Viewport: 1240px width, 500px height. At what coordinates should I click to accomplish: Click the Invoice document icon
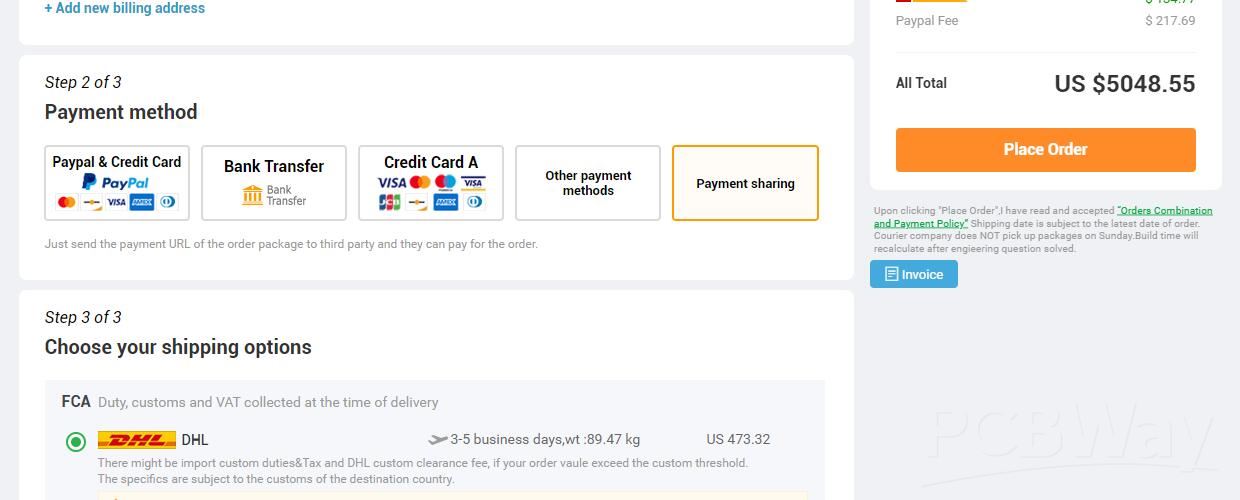pos(891,274)
